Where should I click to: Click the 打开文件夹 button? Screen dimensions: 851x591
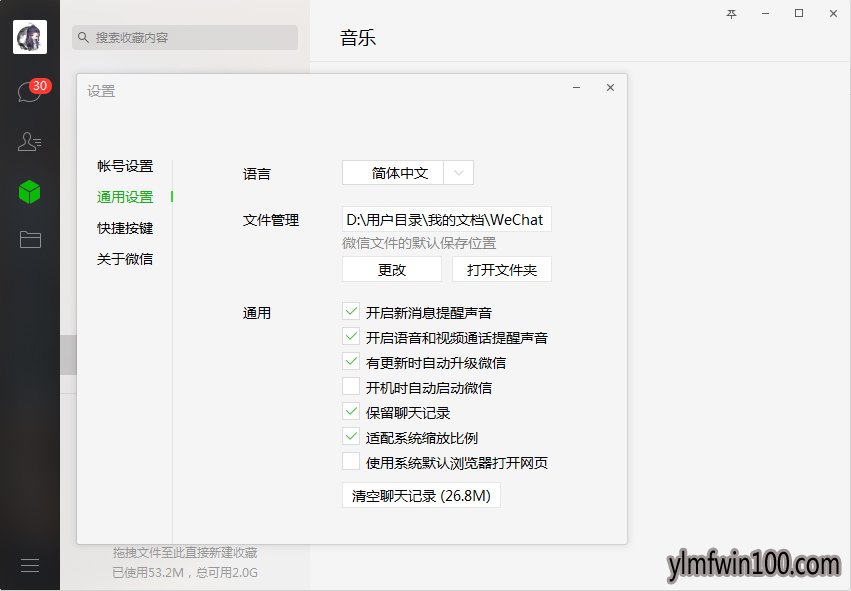(x=501, y=270)
